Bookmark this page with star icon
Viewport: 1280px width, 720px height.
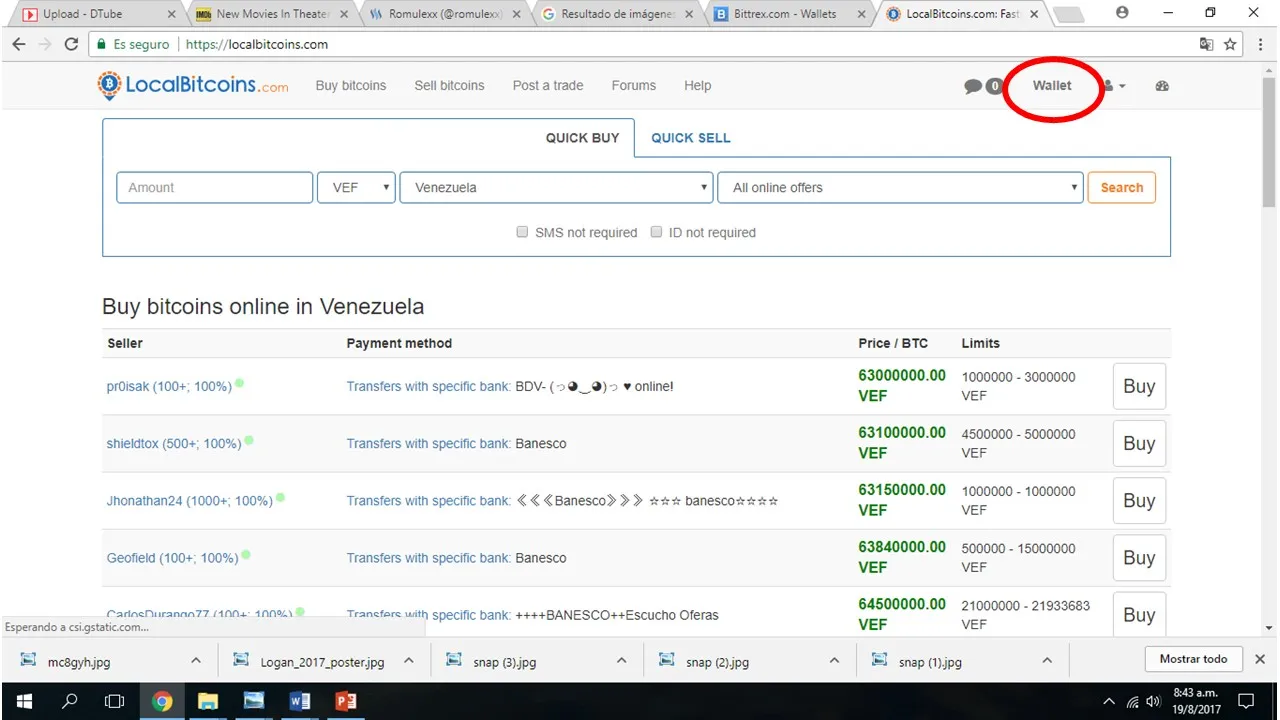(x=1230, y=44)
